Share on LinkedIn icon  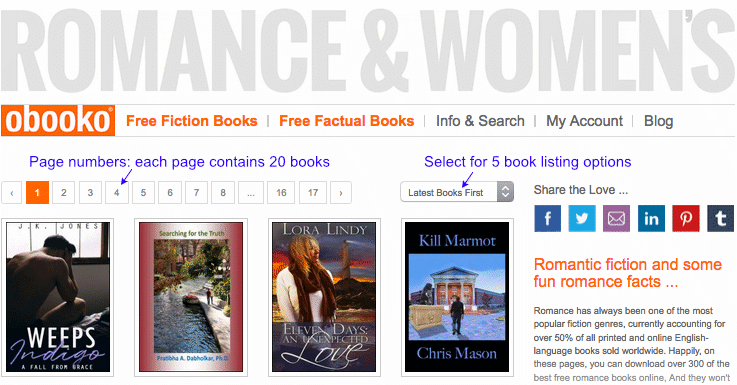(651, 219)
